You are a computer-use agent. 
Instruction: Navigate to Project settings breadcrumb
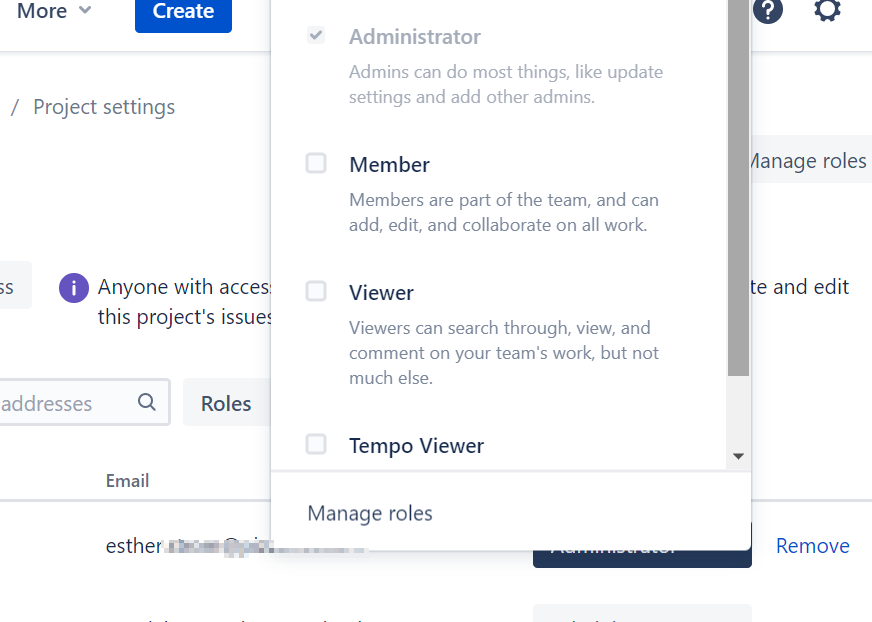tap(103, 106)
